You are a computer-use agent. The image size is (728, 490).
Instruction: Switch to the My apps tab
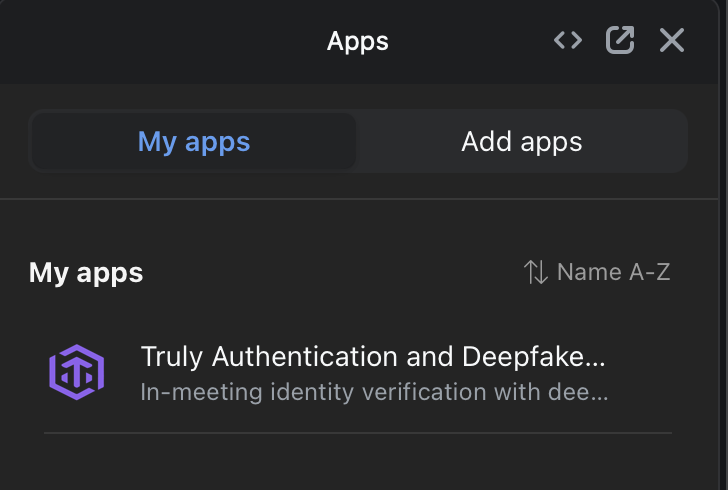[x=194, y=141]
